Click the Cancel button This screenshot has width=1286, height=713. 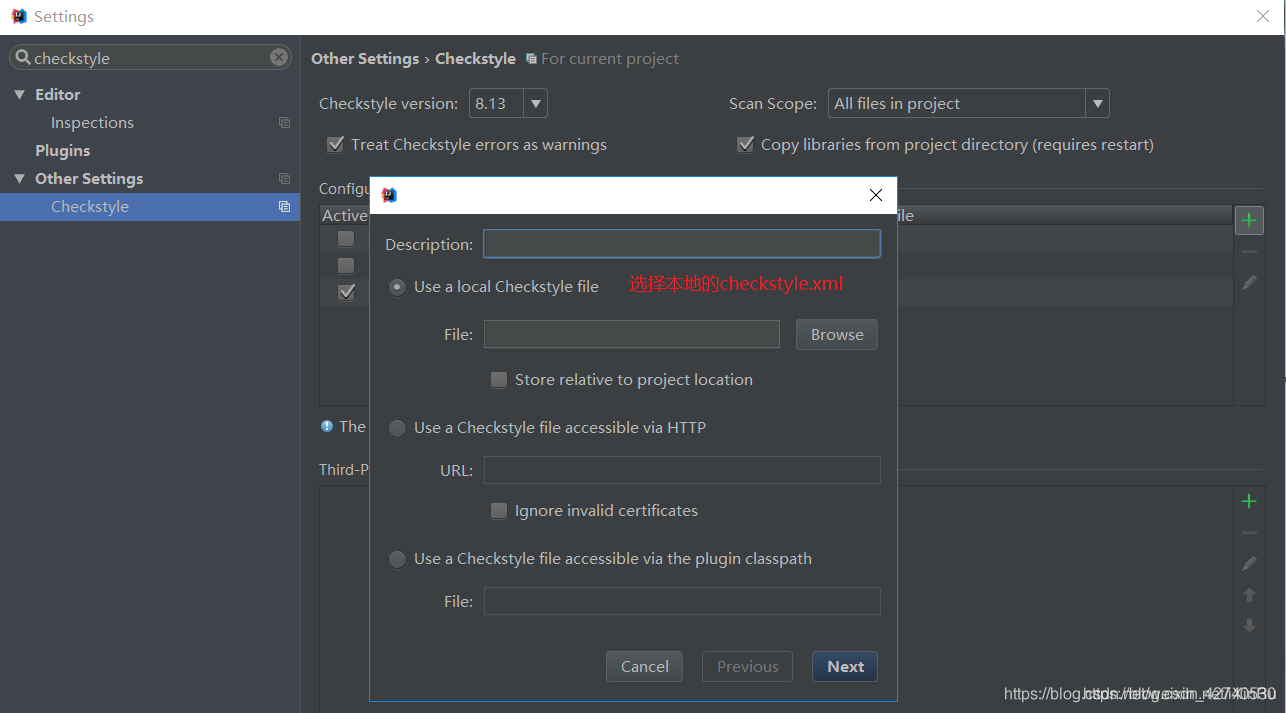point(645,667)
